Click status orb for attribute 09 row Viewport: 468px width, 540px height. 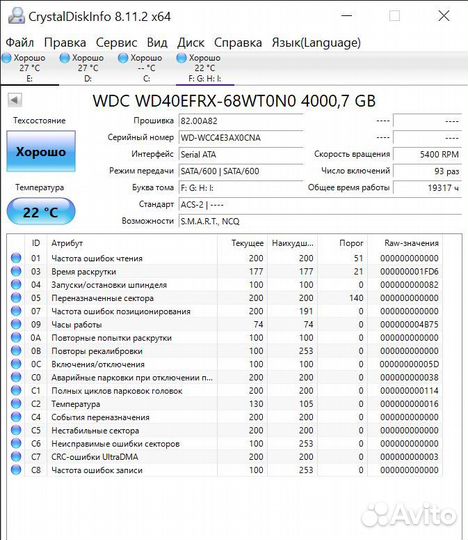pos(16,324)
